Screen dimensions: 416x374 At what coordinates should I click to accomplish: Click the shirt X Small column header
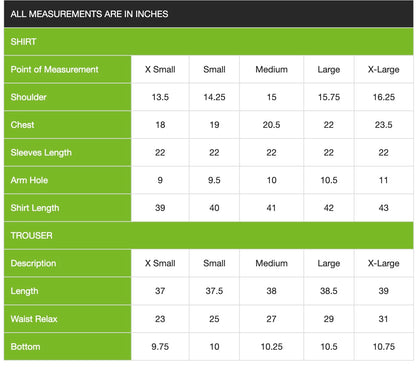pyautogui.click(x=160, y=69)
